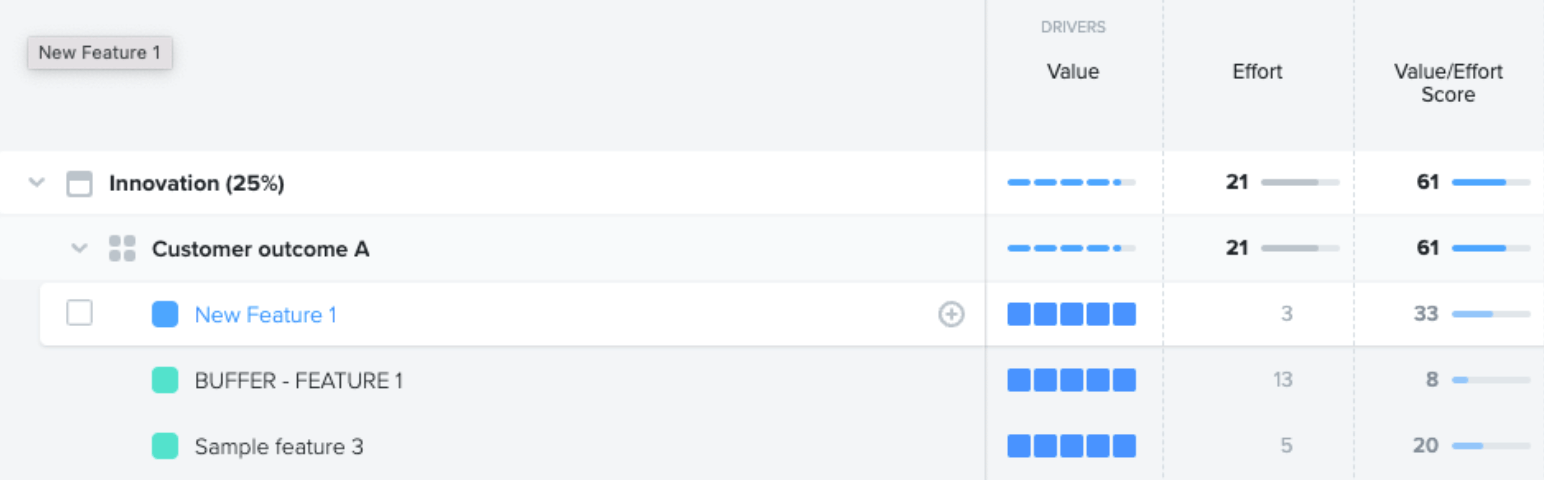
Task: Click the plus icon on New Feature 1 row
Action: pos(951,315)
